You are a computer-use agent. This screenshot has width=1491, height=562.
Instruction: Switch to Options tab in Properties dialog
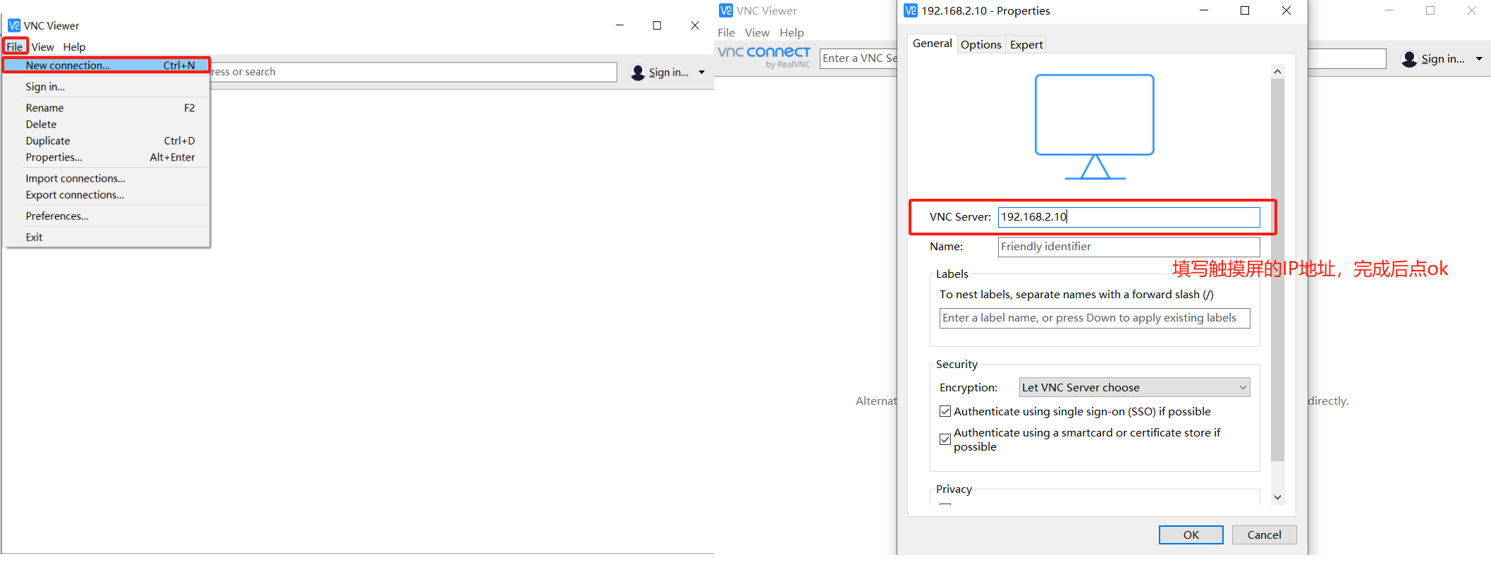pos(981,45)
